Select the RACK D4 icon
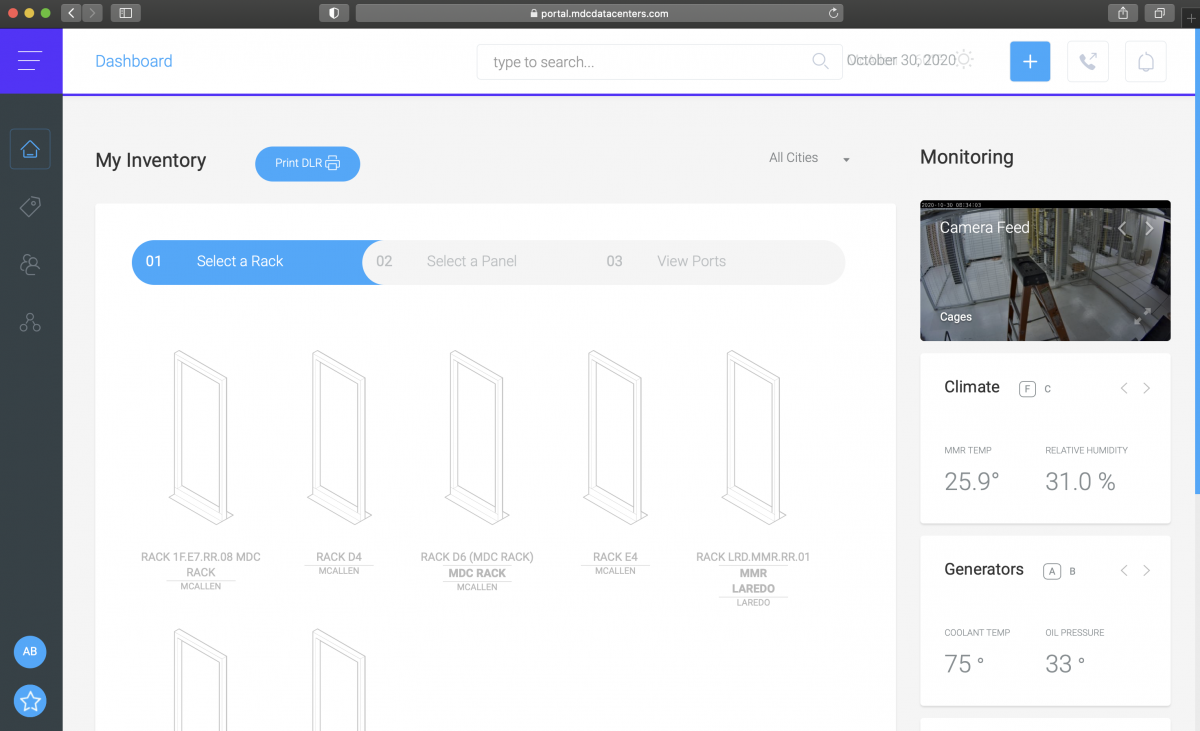The height and width of the screenshot is (731, 1200). (339, 437)
